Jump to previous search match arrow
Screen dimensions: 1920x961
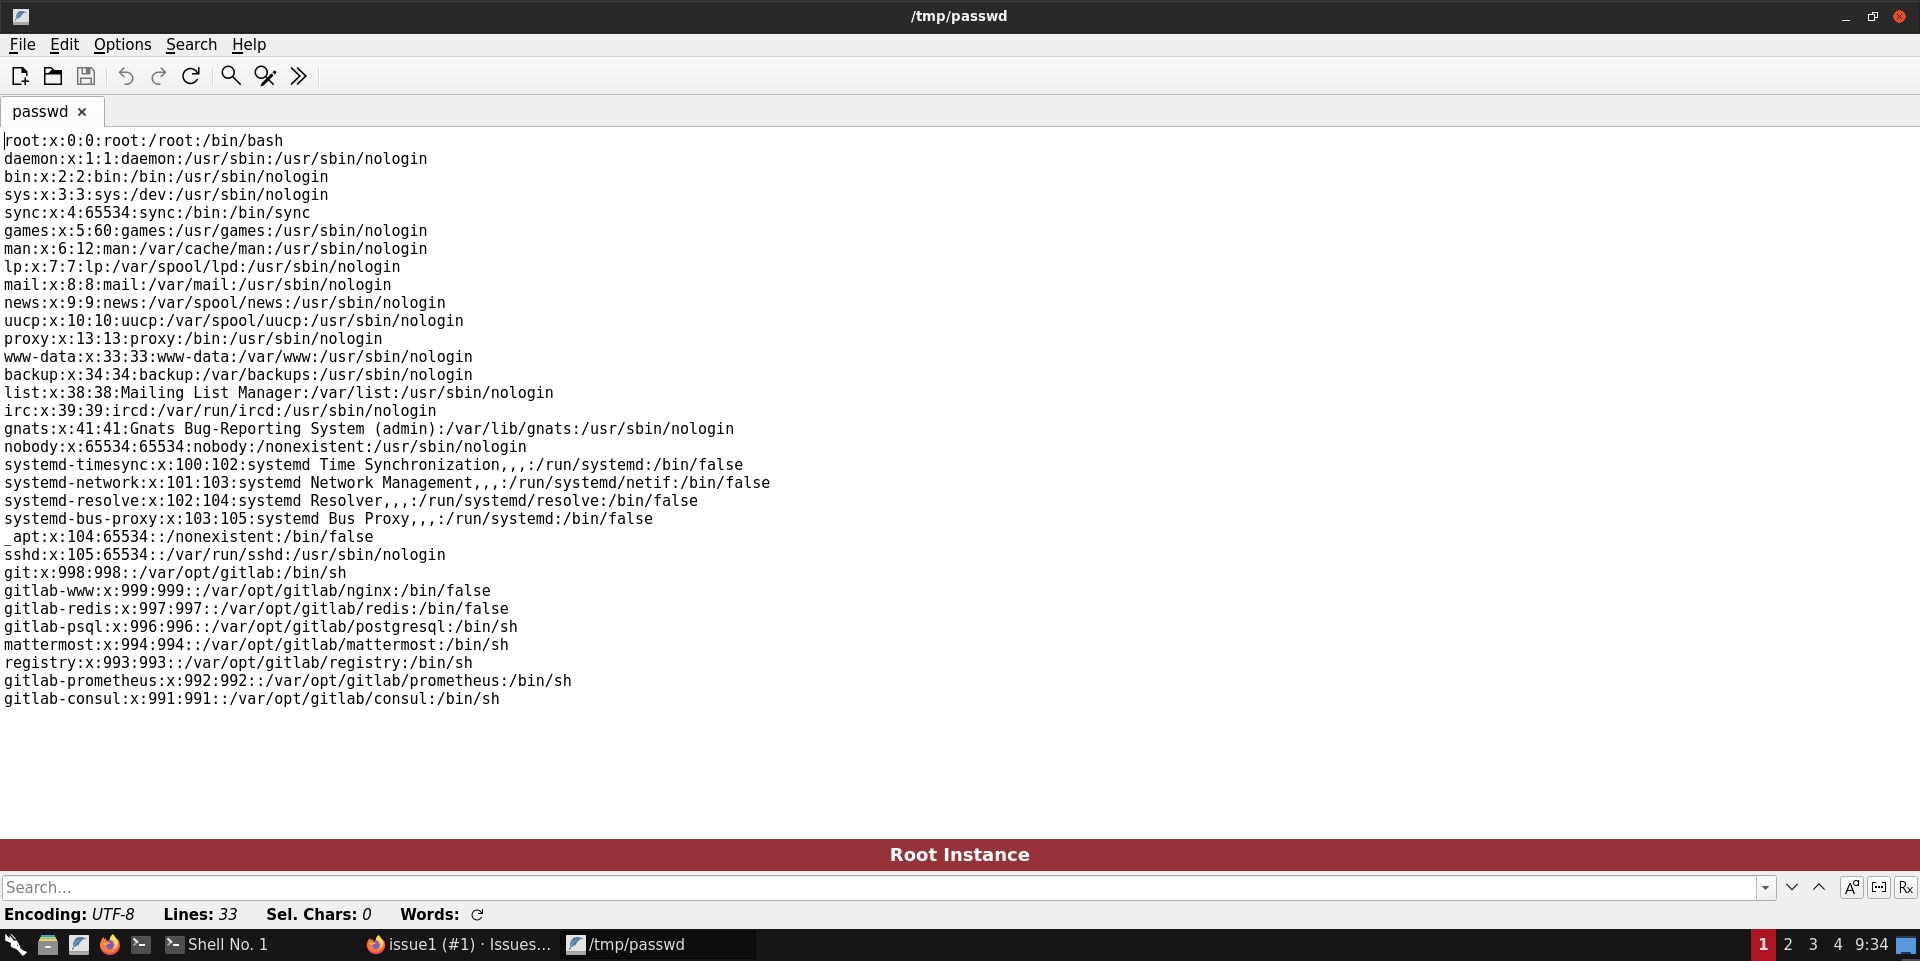tap(1819, 887)
